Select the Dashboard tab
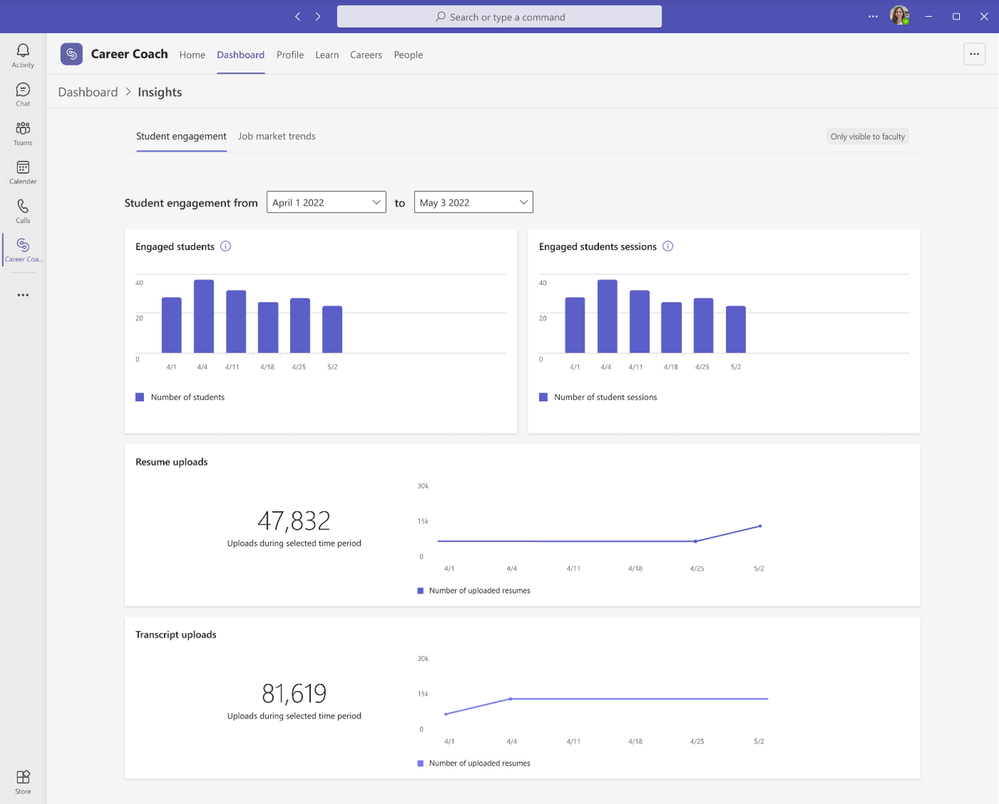The height and width of the screenshot is (804, 999). coord(240,55)
